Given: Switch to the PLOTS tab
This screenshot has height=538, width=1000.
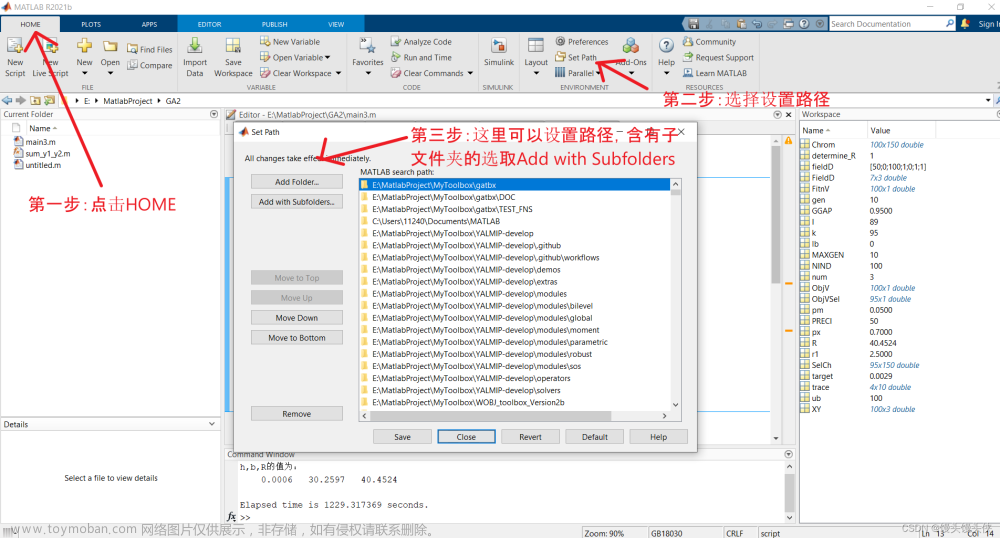Looking at the screenshot, I should pos(91,24).
